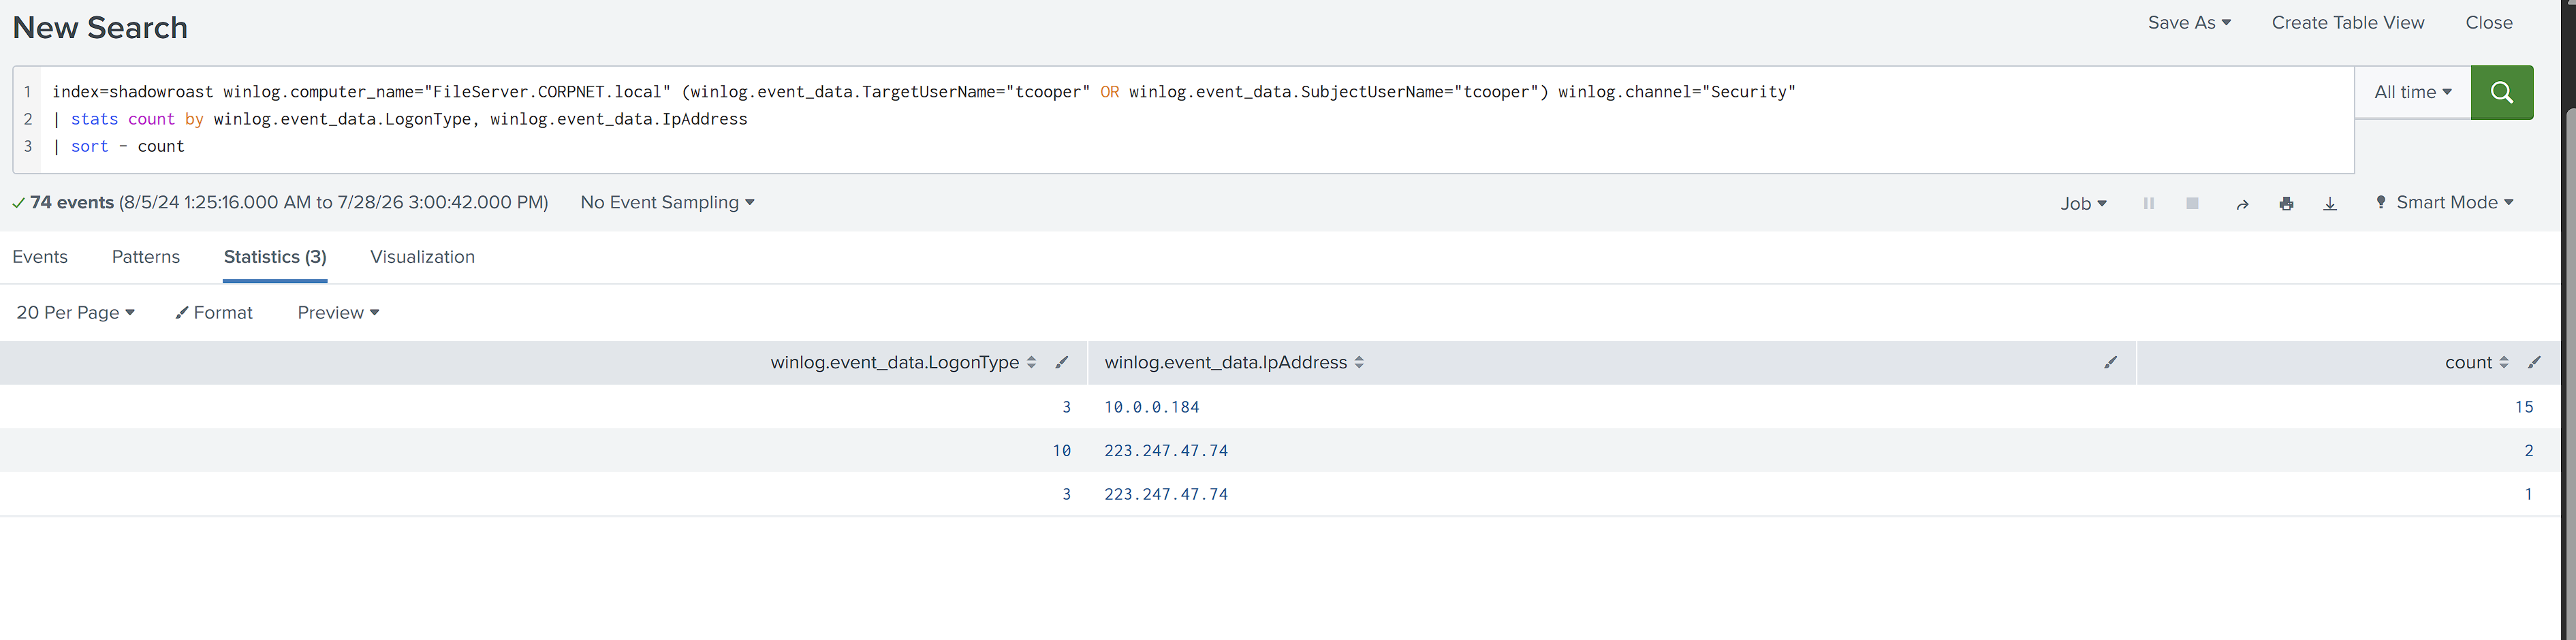Click the count column header label
The image size is (2576, 640).
[2468, 362]
